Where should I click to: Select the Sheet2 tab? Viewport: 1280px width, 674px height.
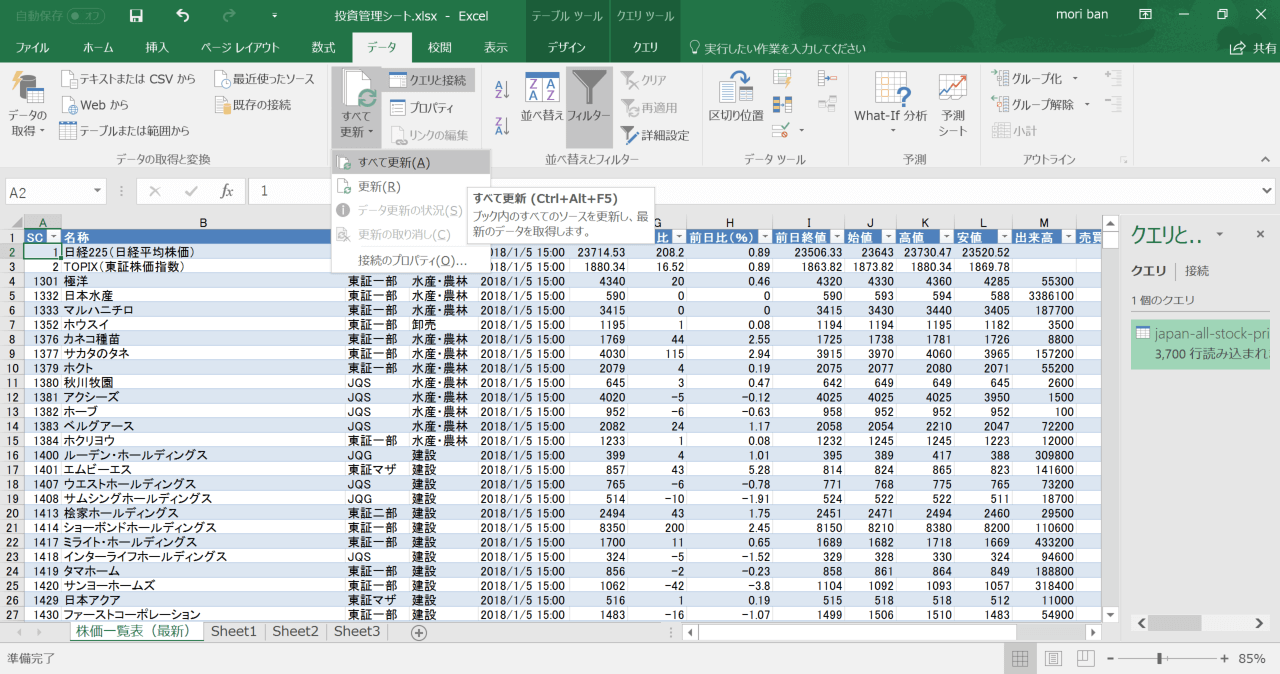pos(296,632)
